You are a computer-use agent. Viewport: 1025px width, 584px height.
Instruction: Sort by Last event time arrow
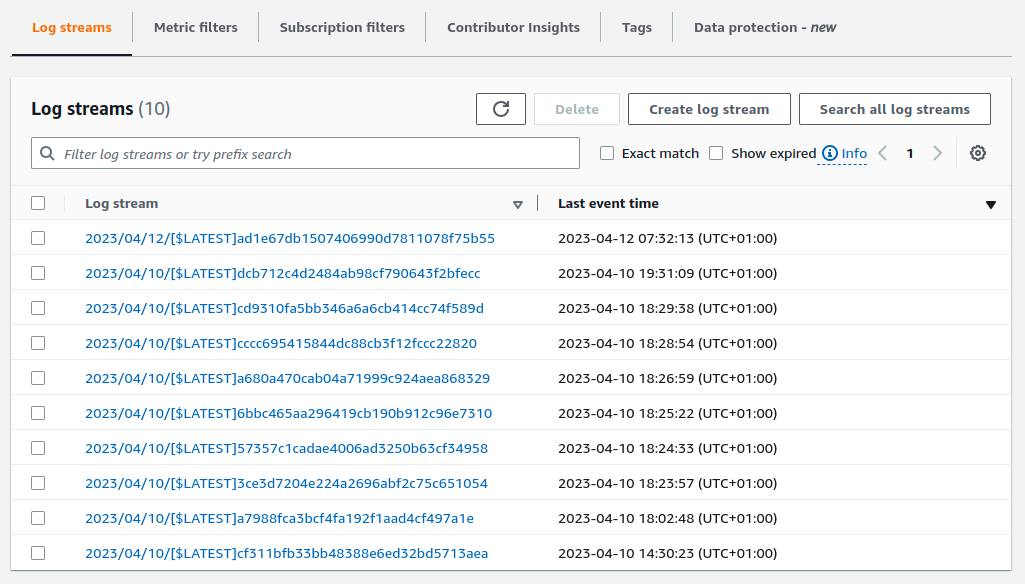990,204
